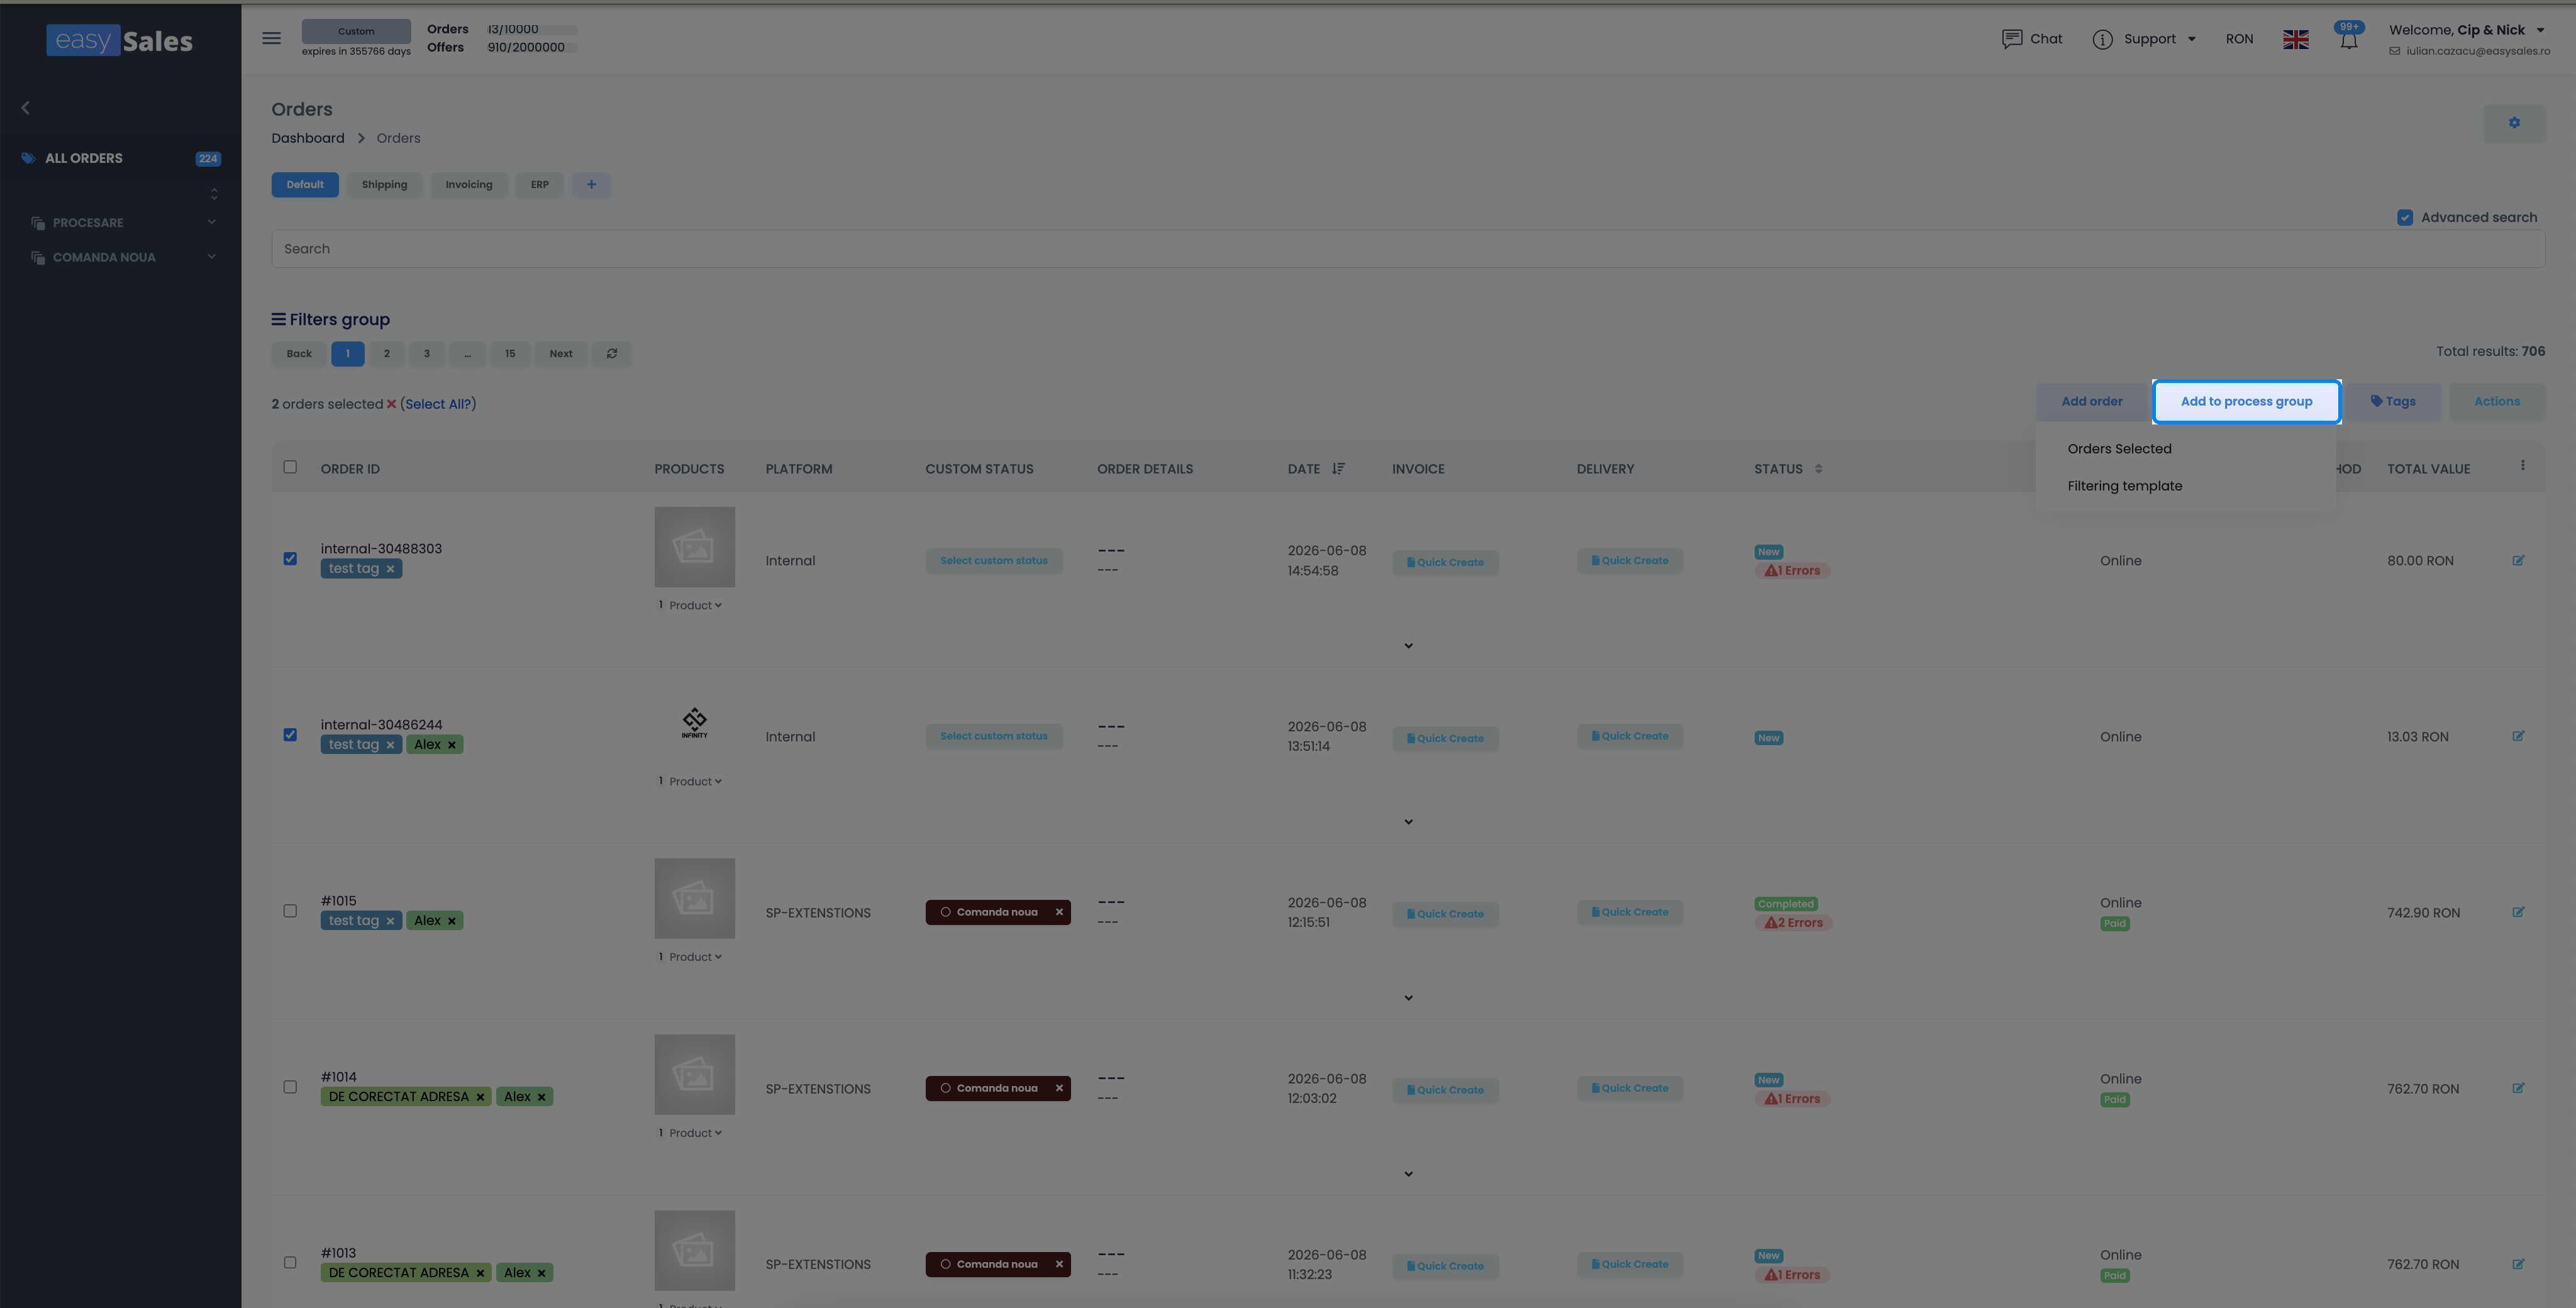This screenshot has width=2576, height=1308.
Task: Clear Comanda noua status on #1015
Action: 1059,912
